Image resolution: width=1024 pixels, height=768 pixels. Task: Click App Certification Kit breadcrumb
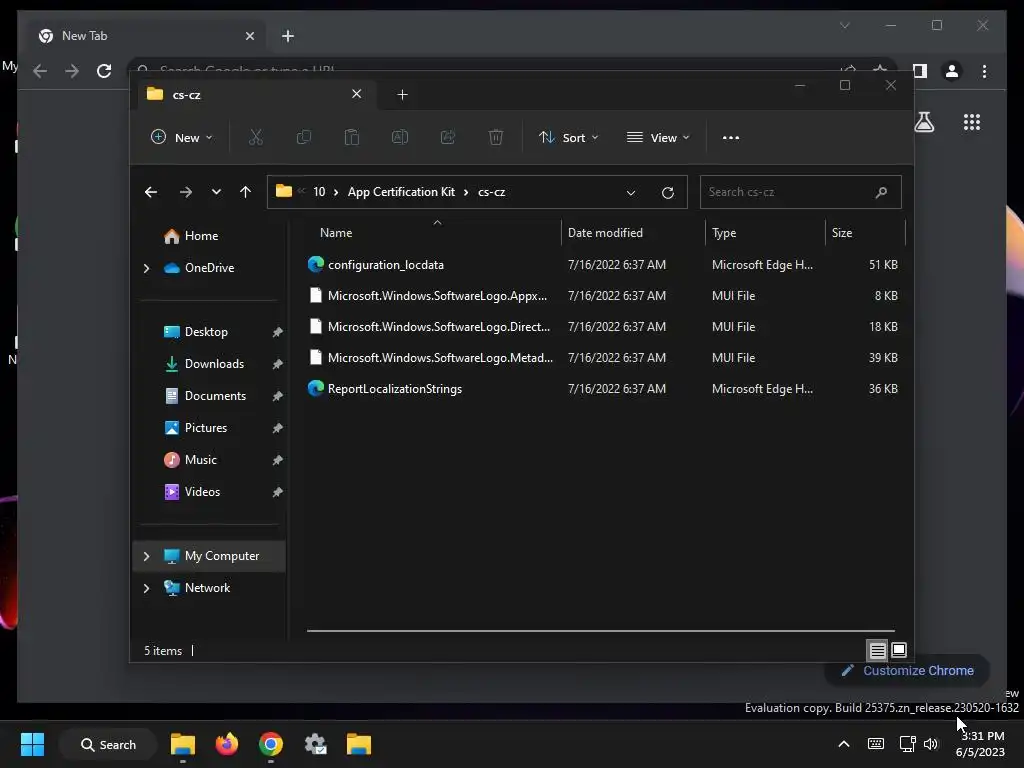point(401,192)
